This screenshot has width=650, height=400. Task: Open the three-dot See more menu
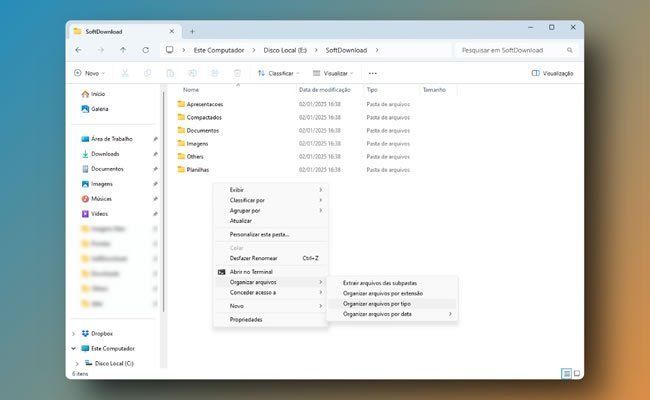[373, 73]
